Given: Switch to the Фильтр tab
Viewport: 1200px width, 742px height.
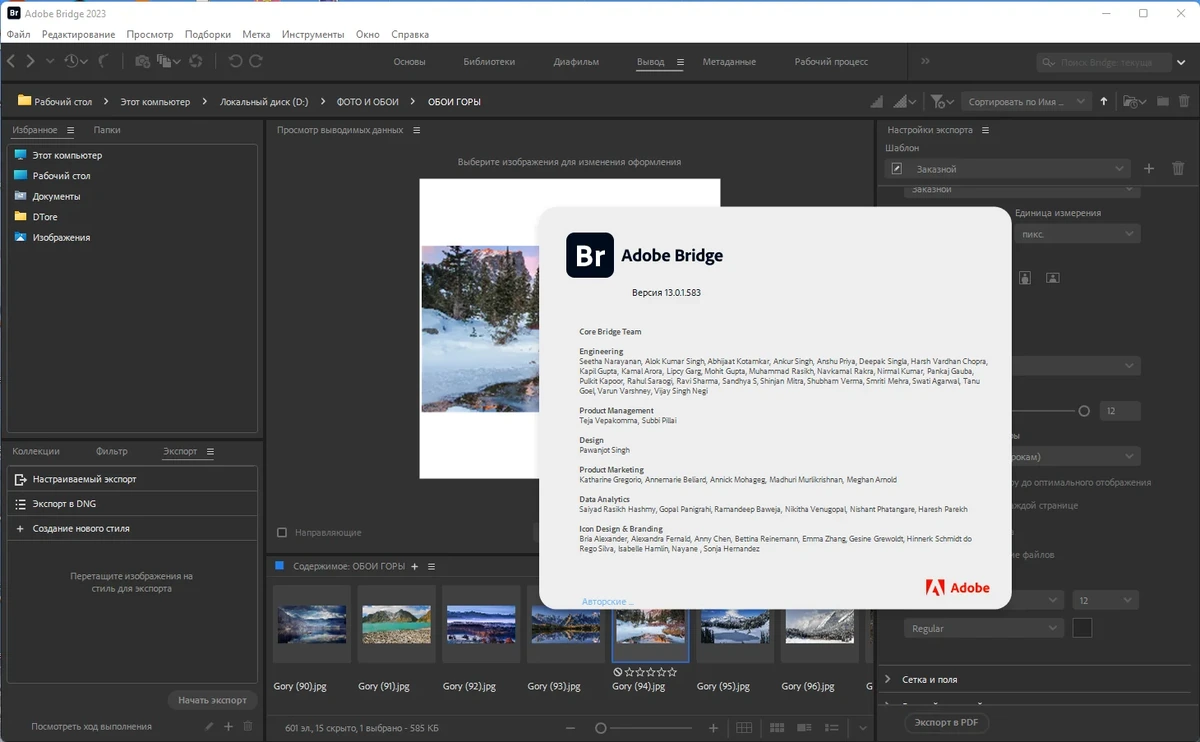Looking at the screenshot, I should [x=112, y=452].
